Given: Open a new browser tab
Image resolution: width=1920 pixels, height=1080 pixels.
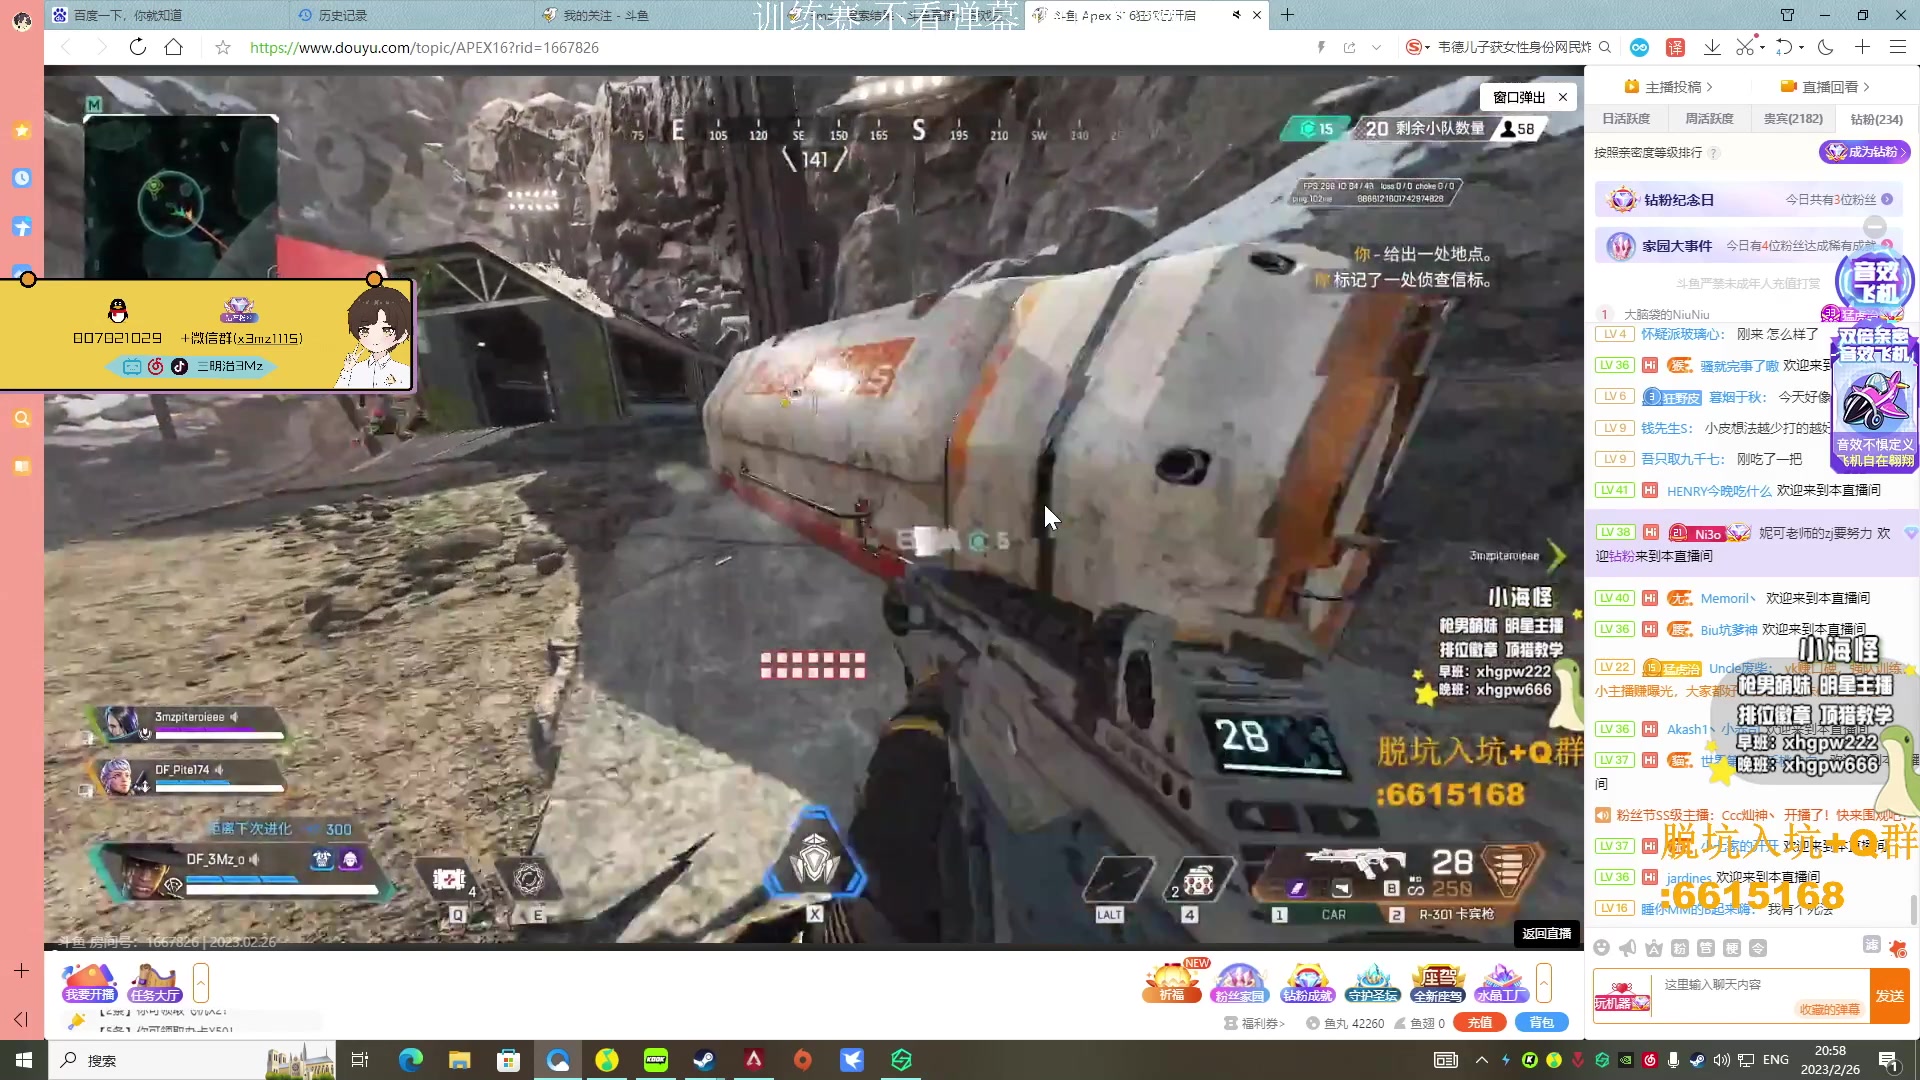Looking at the screenshot, I should pyautogui.click(x=1287, y=15).
